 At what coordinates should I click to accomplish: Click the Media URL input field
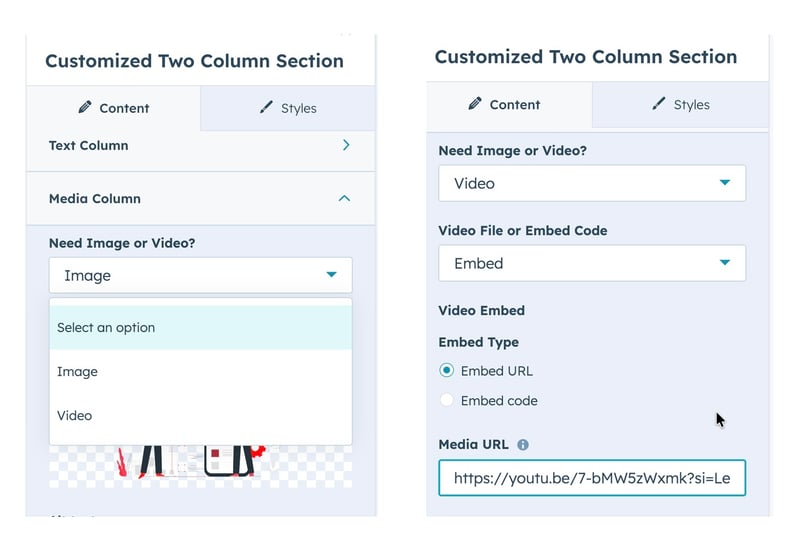coord(591,478)
